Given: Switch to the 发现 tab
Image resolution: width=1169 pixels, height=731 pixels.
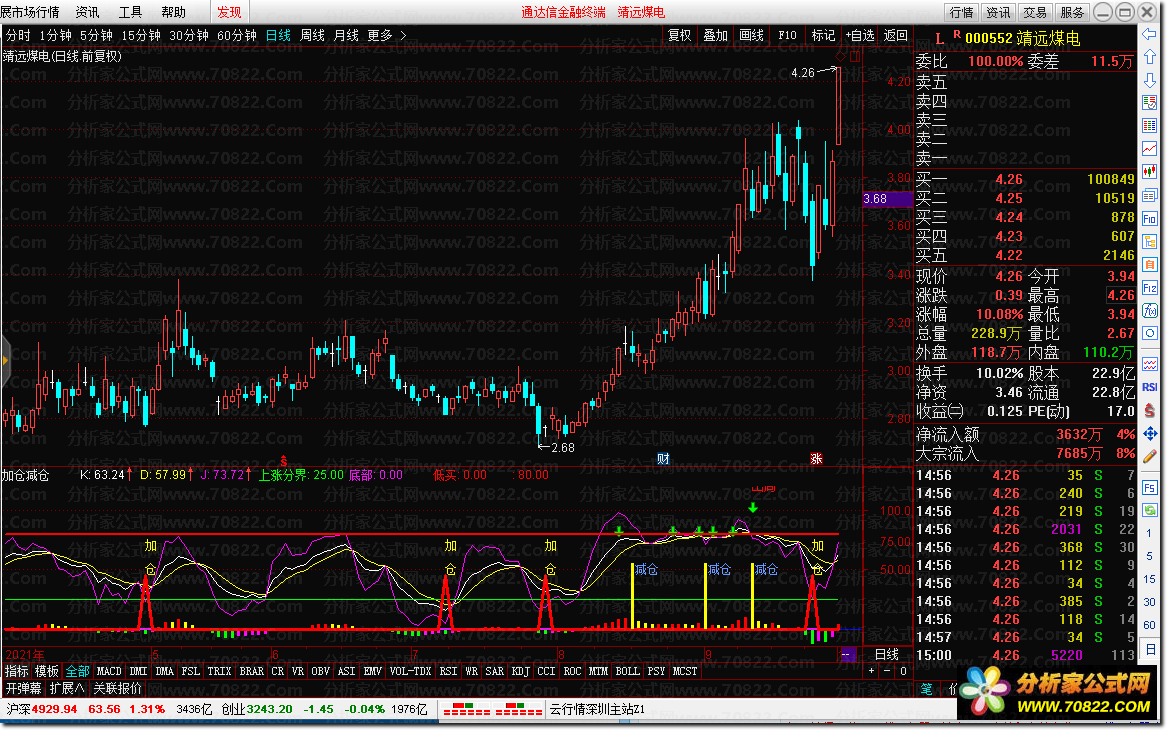Looking at the screenshot, I should (229, 12).
